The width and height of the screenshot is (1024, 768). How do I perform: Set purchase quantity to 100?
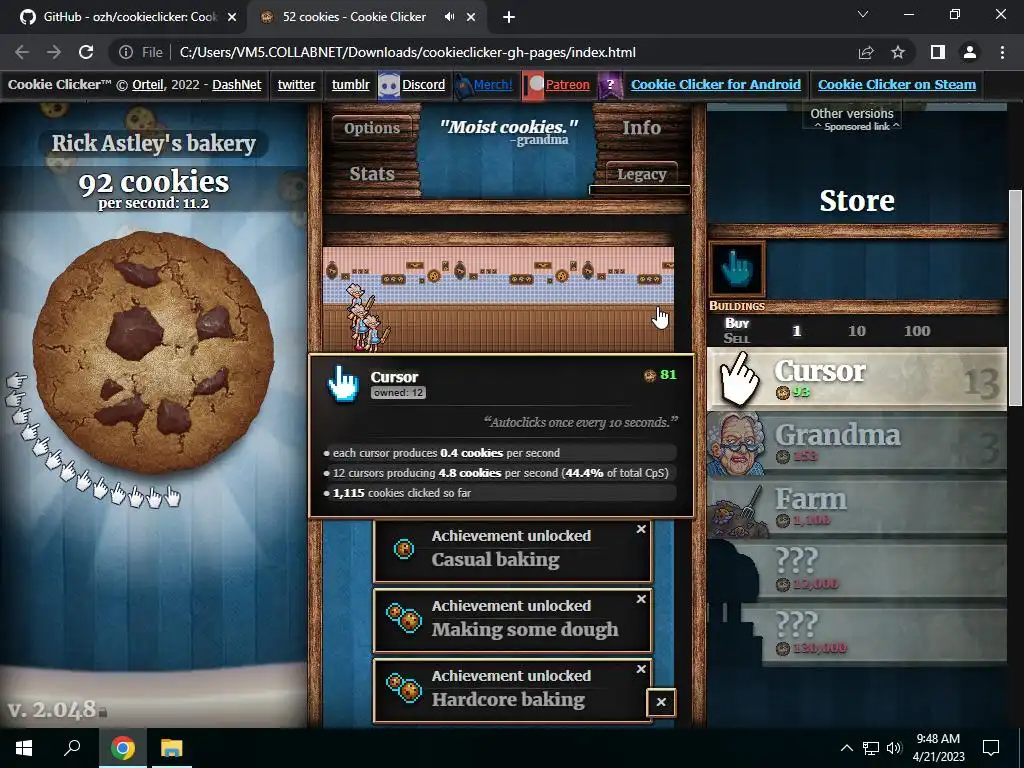917,331
